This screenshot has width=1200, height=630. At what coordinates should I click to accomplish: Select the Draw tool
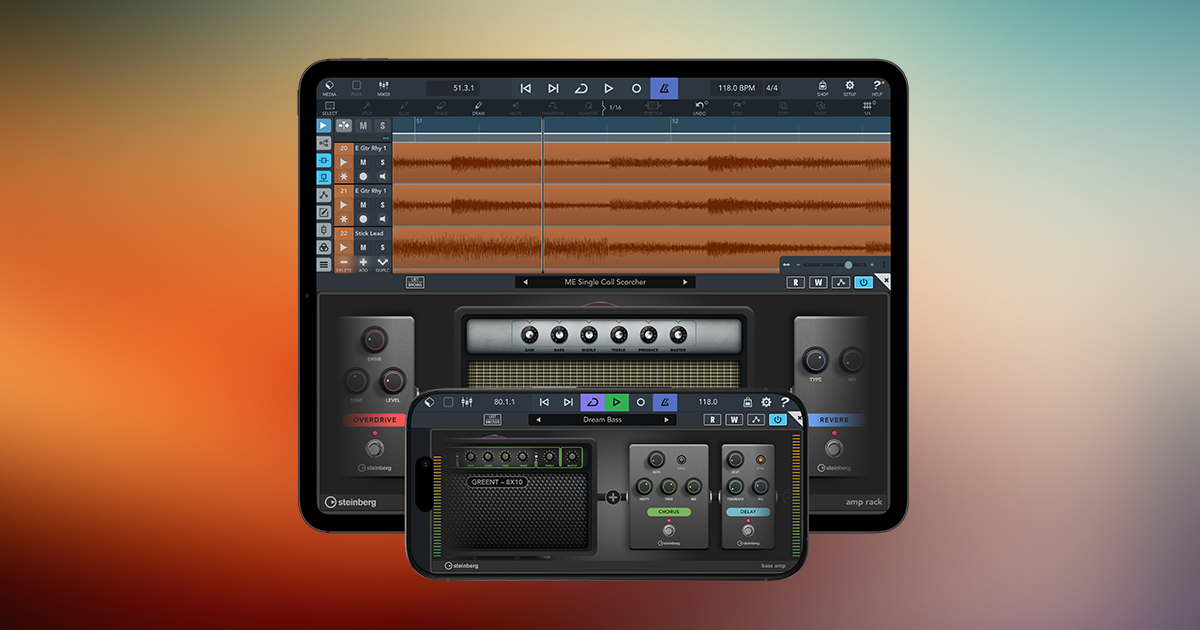coord(478,107)
